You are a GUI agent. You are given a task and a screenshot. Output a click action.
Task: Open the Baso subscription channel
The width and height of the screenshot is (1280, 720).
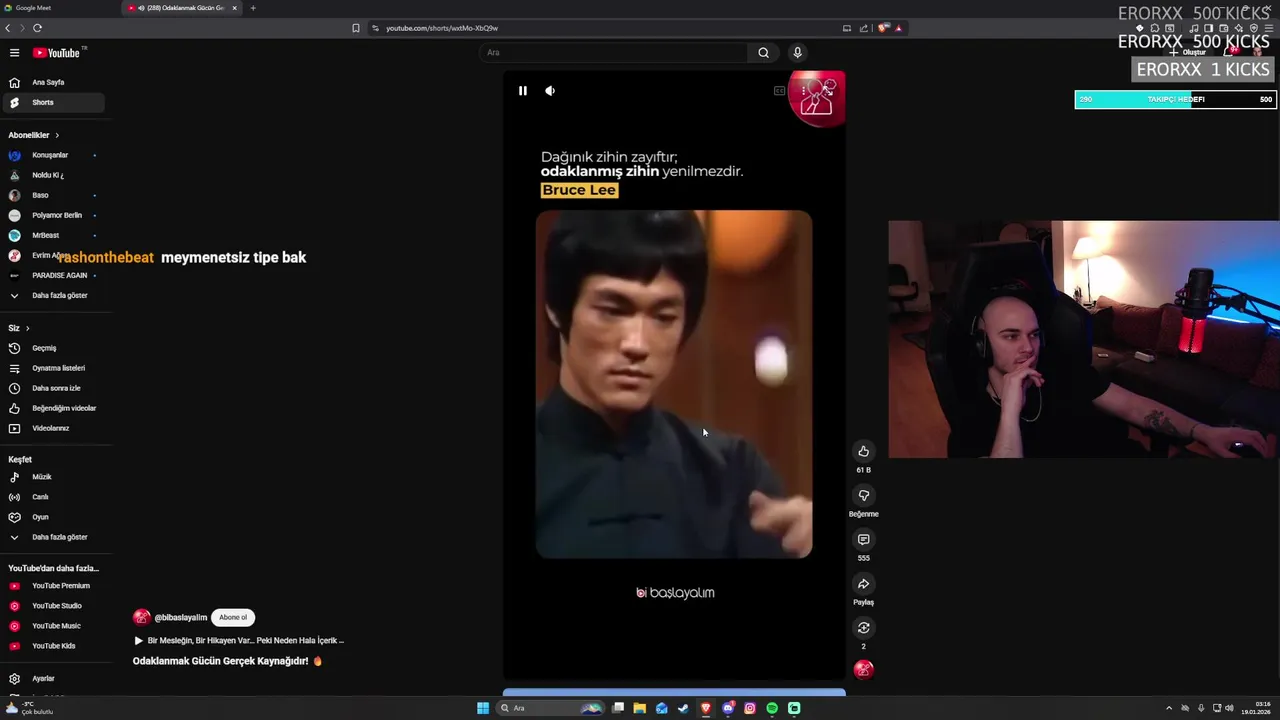coord(52,195)
